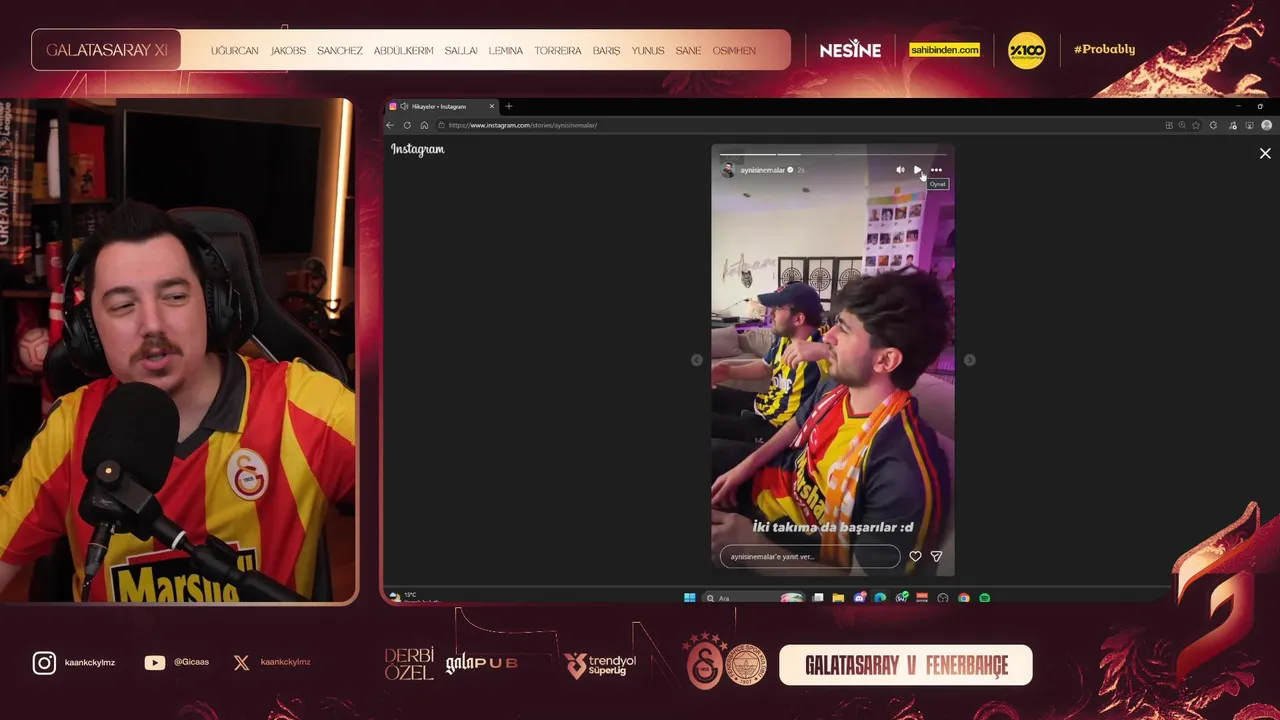Viewport: 1280px width, 720px height.
Task: Click the Instagram icon beside kaankcklymz
Action: [44, 663]
